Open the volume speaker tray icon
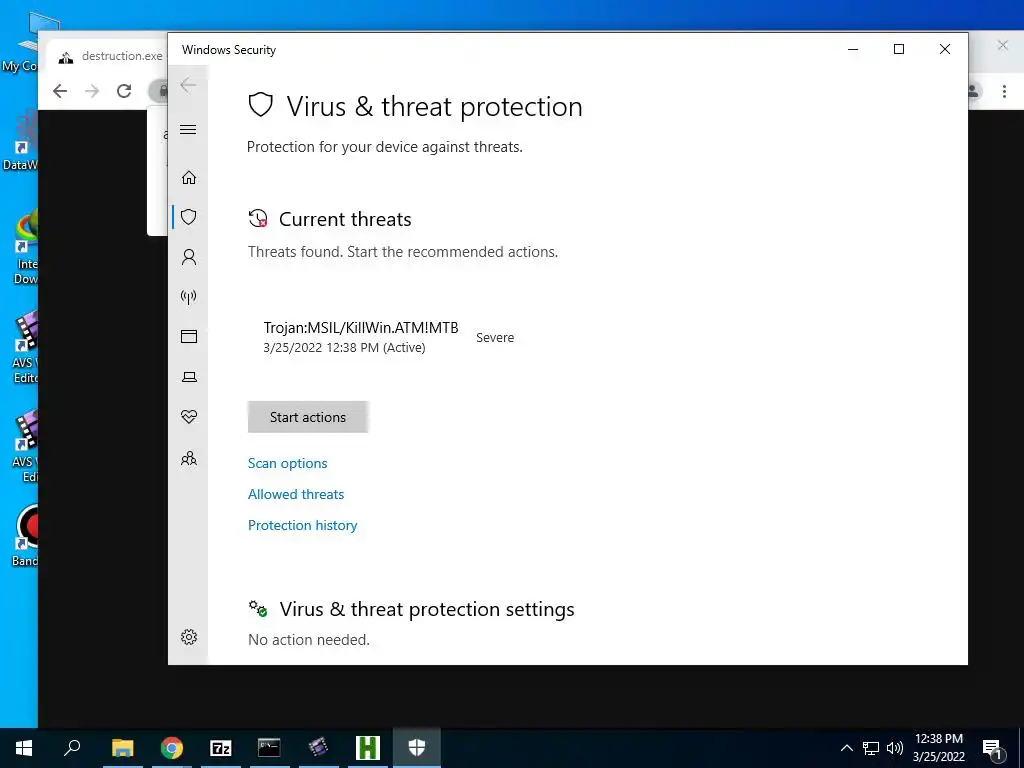 click(x=895, y=748)
